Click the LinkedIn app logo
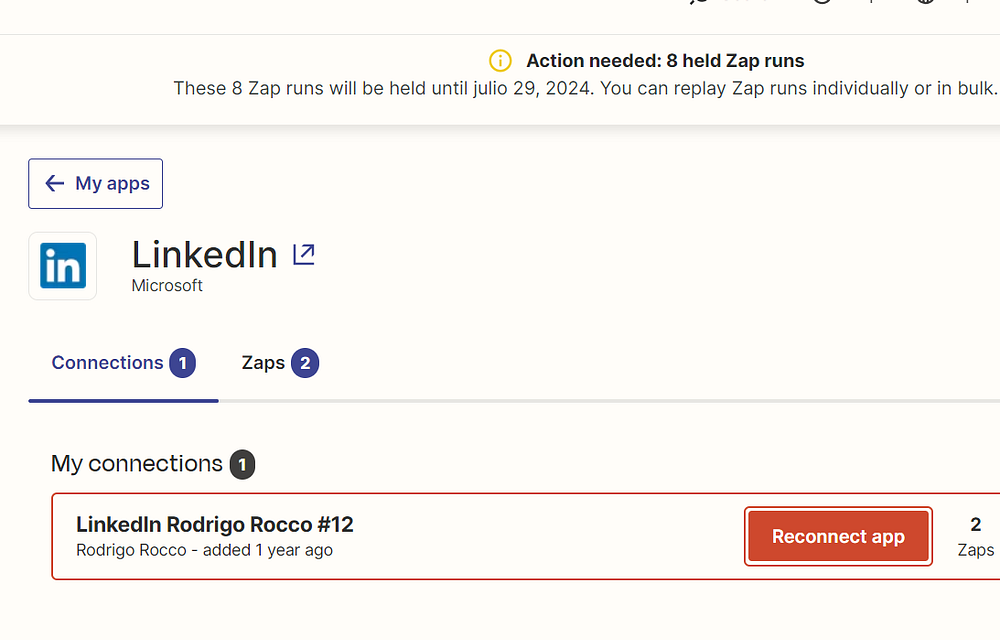Screen dimensions: 1000x640 coord(63,266)
